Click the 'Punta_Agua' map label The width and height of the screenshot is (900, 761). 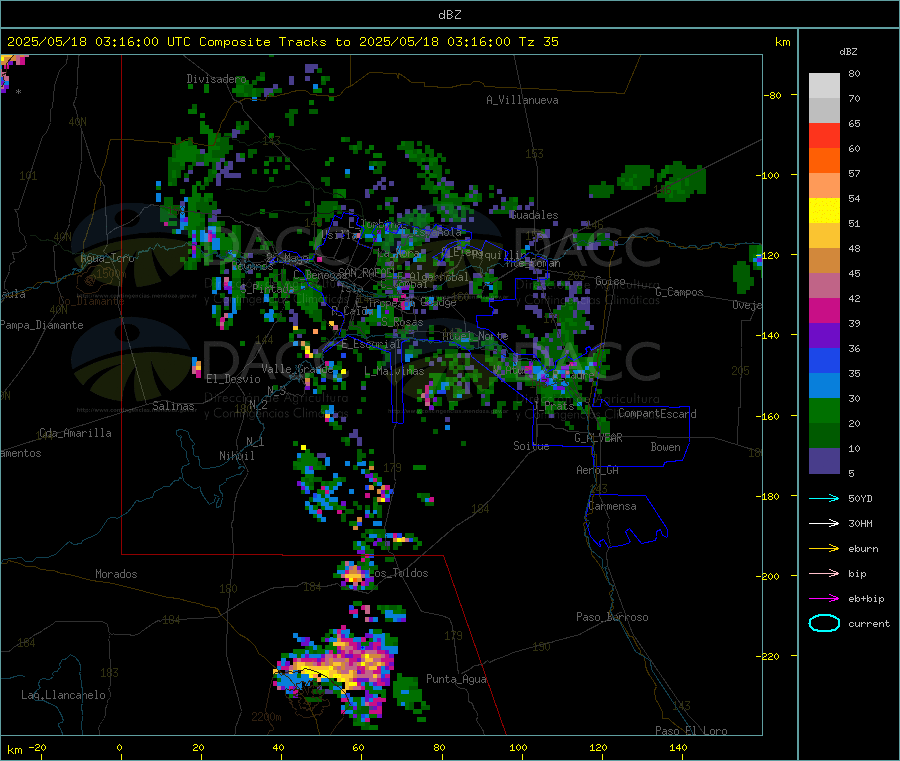pyautogui.click(x=456, y=679)
